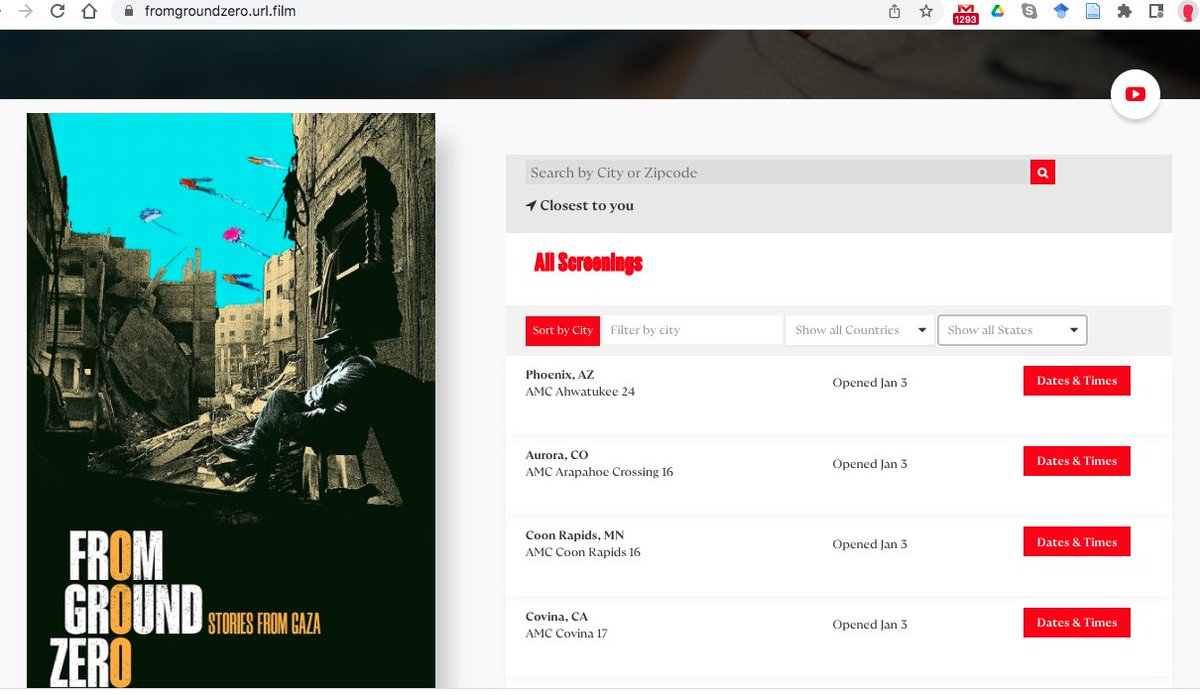Click the Sort by City button
This screenshot has height=695, width=1200.
pyautogui.click(x=563, y=331)
